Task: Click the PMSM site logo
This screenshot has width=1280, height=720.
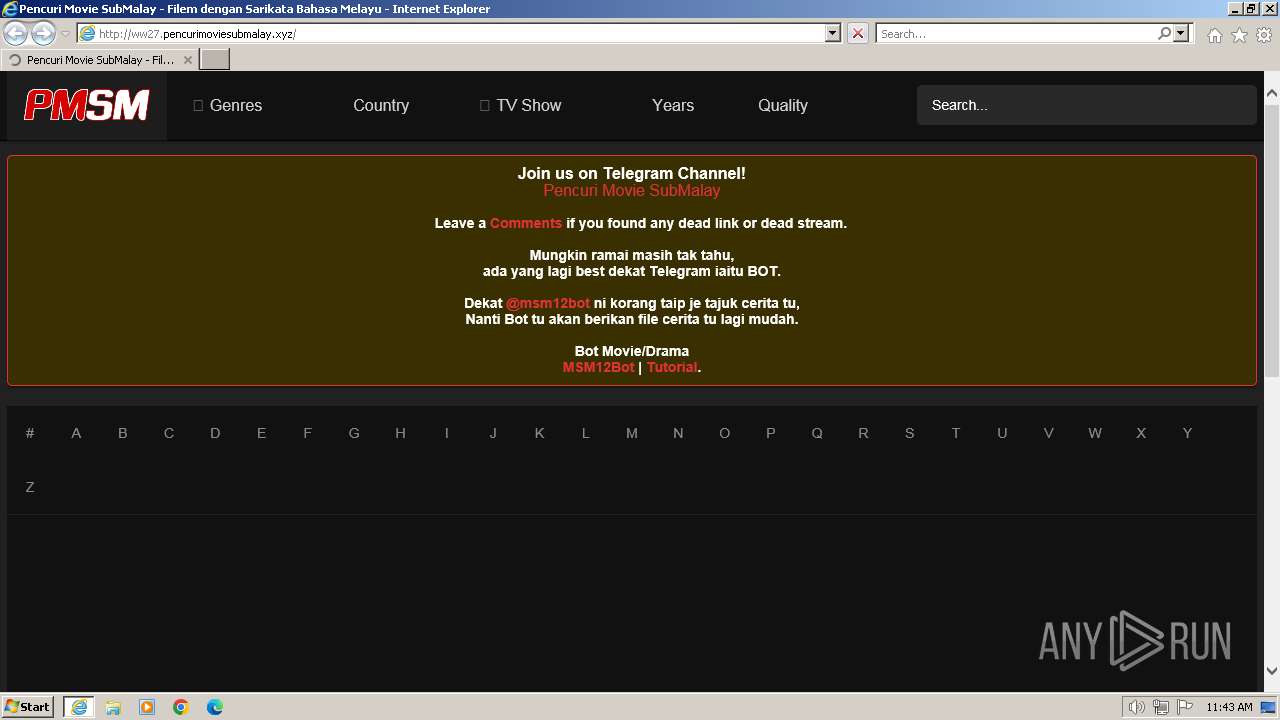Action: [87, 105]
